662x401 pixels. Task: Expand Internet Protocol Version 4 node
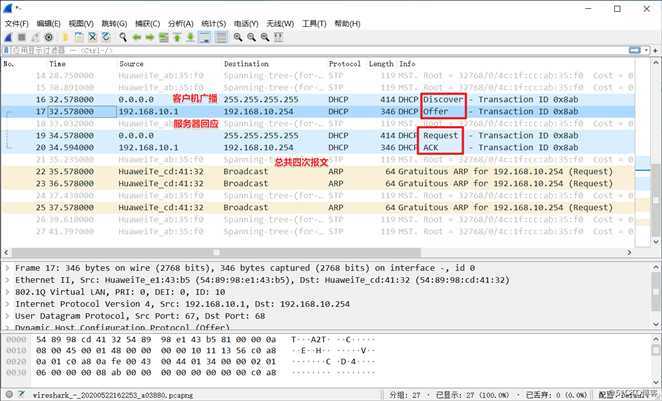[x=7, y=304]
